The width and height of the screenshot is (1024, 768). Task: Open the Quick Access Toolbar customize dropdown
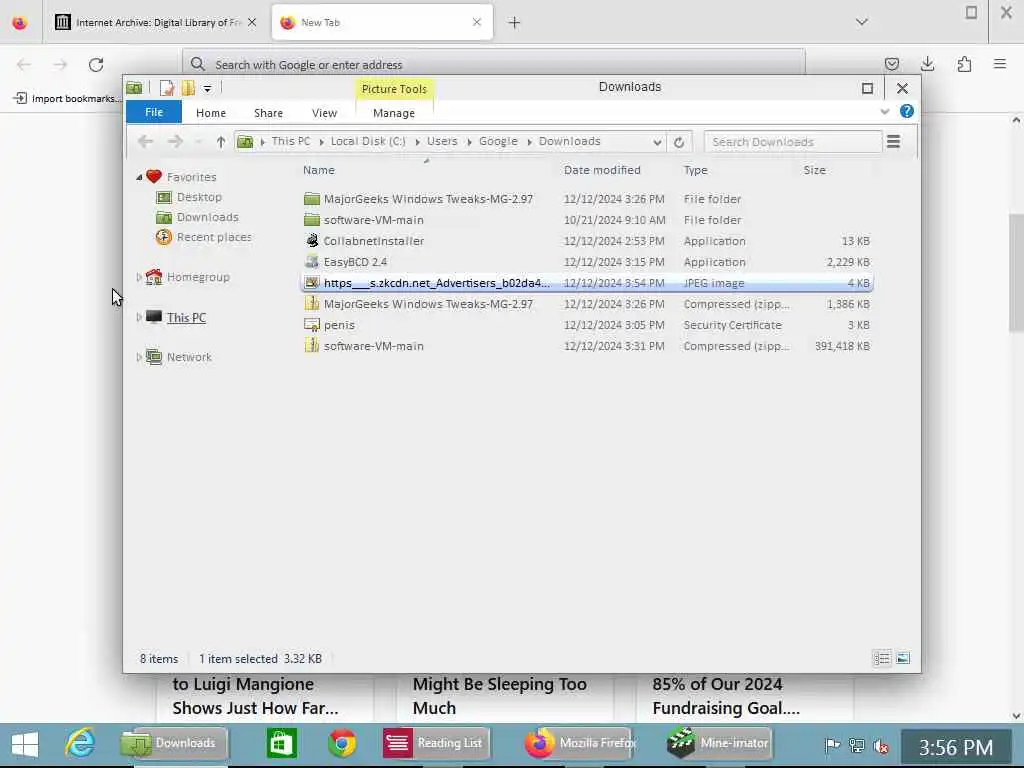click(207, 88)
